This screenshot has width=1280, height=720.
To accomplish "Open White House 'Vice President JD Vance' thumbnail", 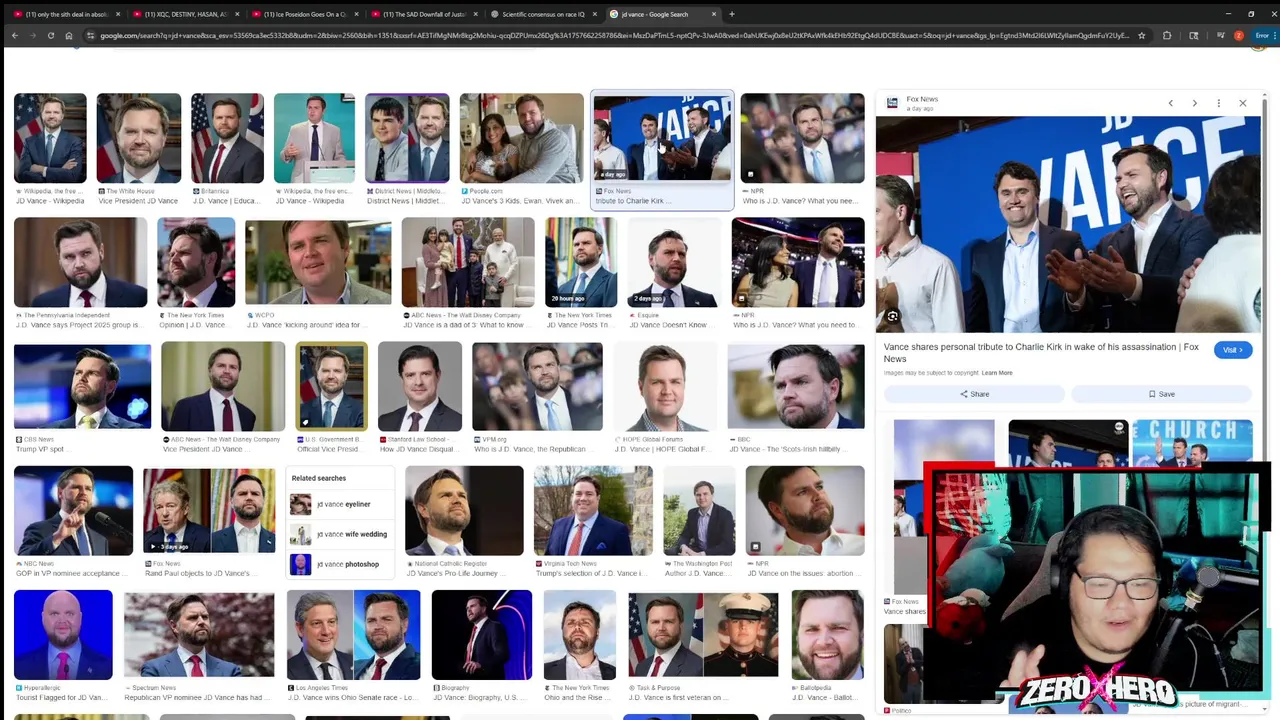I will click(138, 138).
